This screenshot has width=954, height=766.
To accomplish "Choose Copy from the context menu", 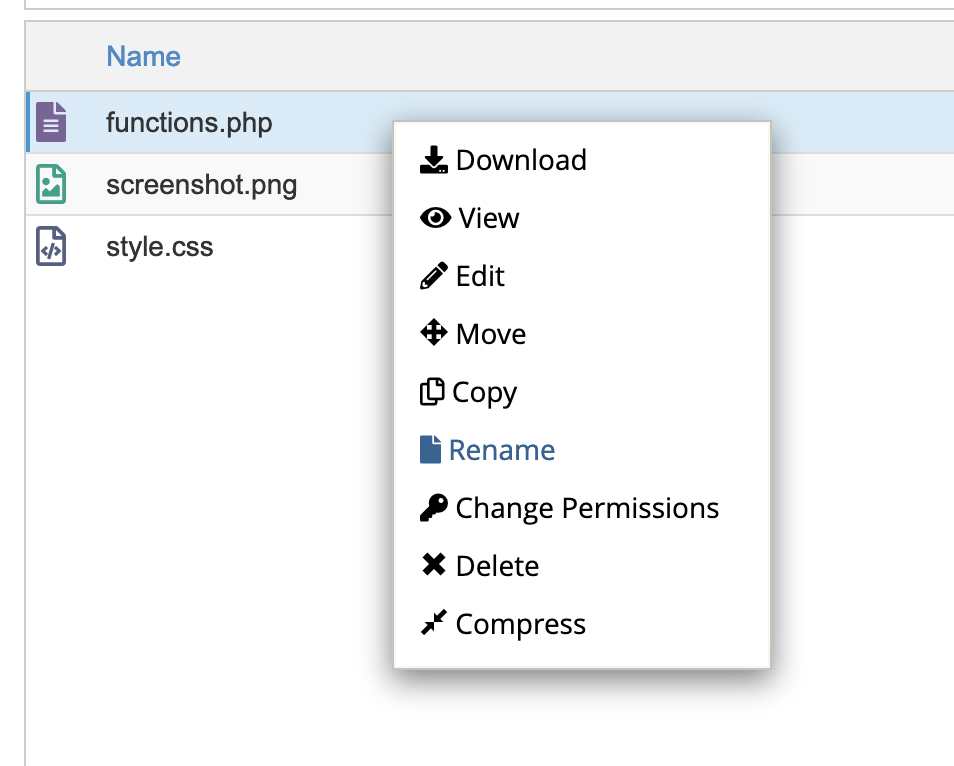I will 484,392.
